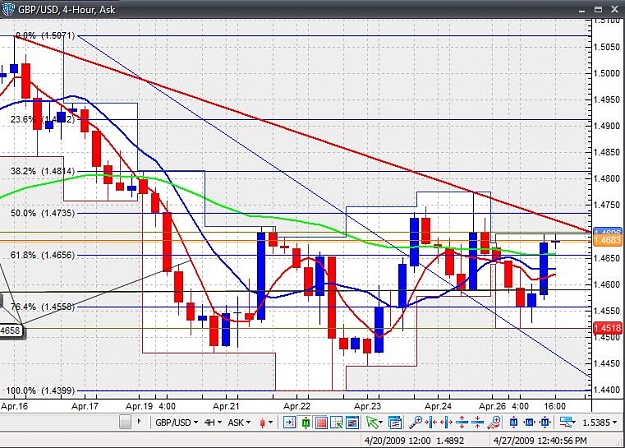Toggle the crosshair pointer icon
Screen dimensions: 625x448
(336, 422)
